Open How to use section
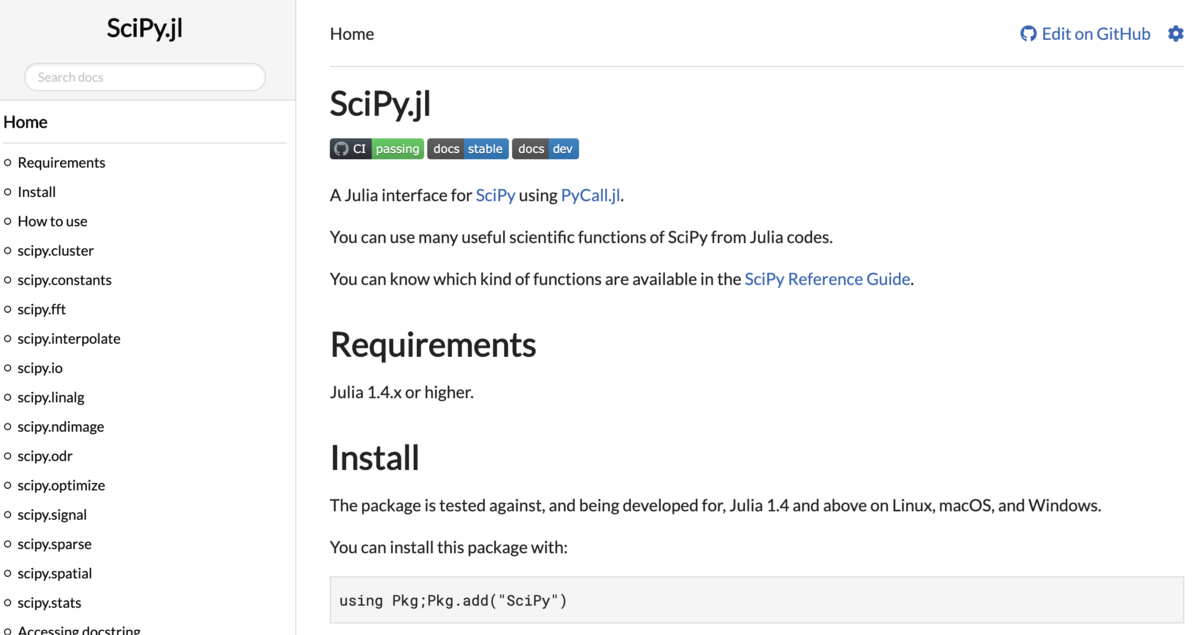 pos(52,221)
